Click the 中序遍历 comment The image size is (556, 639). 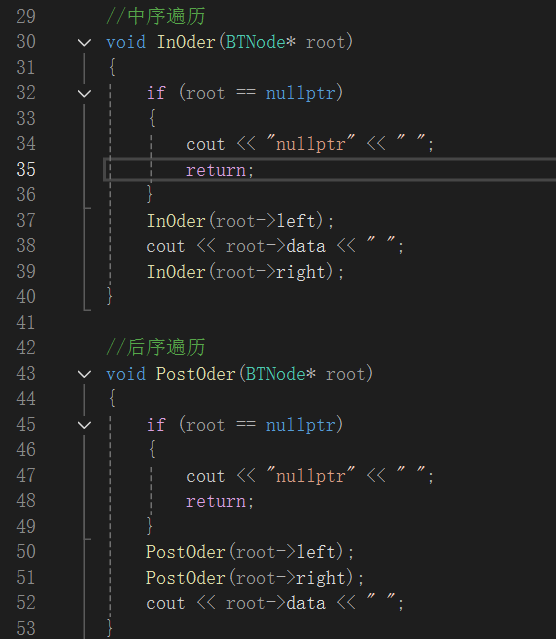(x=156, y=17)
